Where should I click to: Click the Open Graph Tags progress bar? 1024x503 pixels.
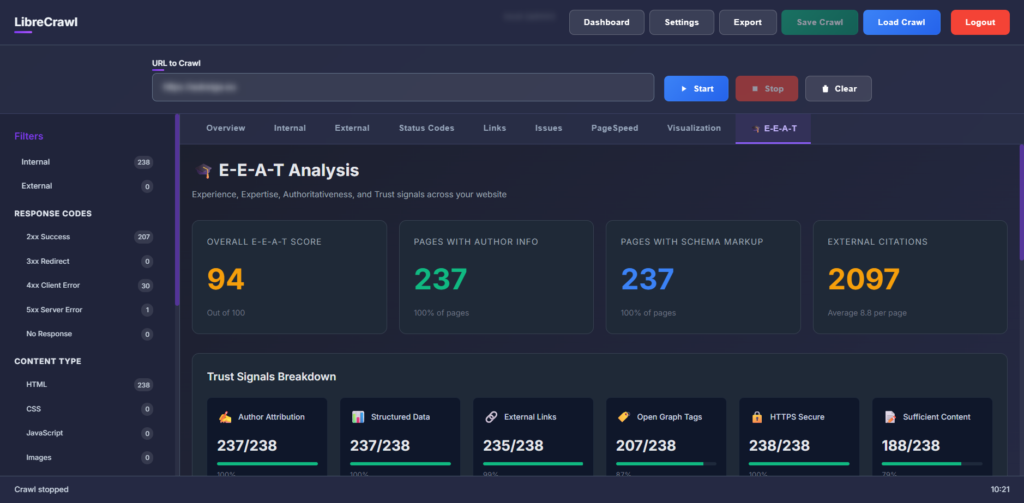tap(666, 464)
